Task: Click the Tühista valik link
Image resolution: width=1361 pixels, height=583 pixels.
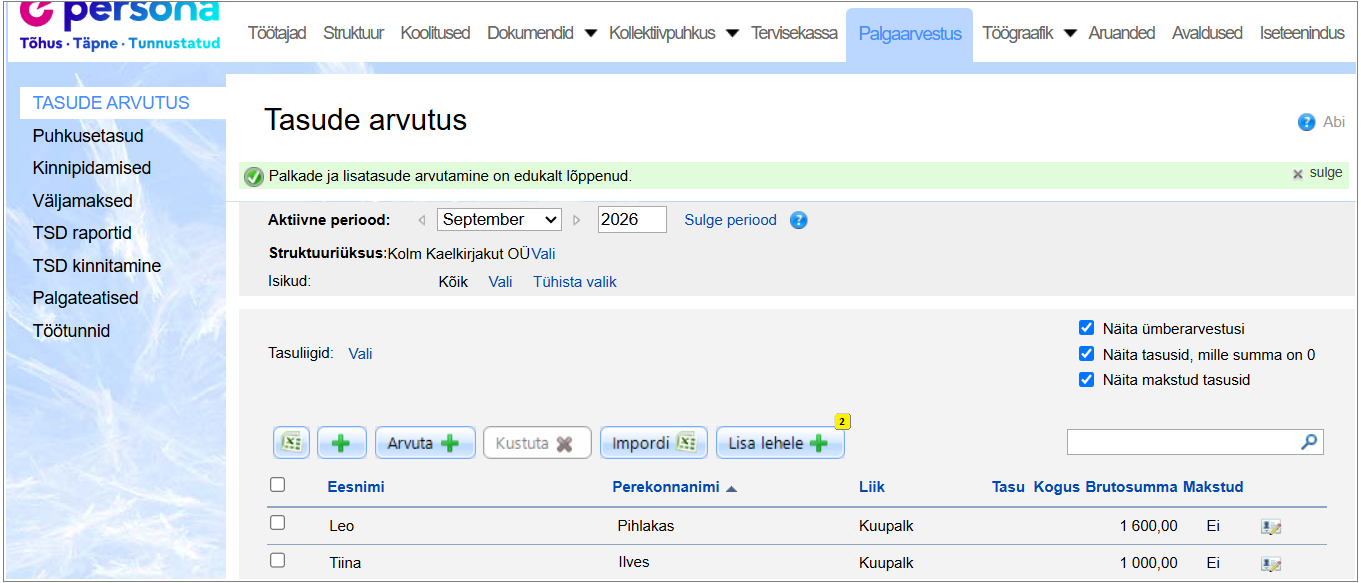Action: tap(575, 282)
